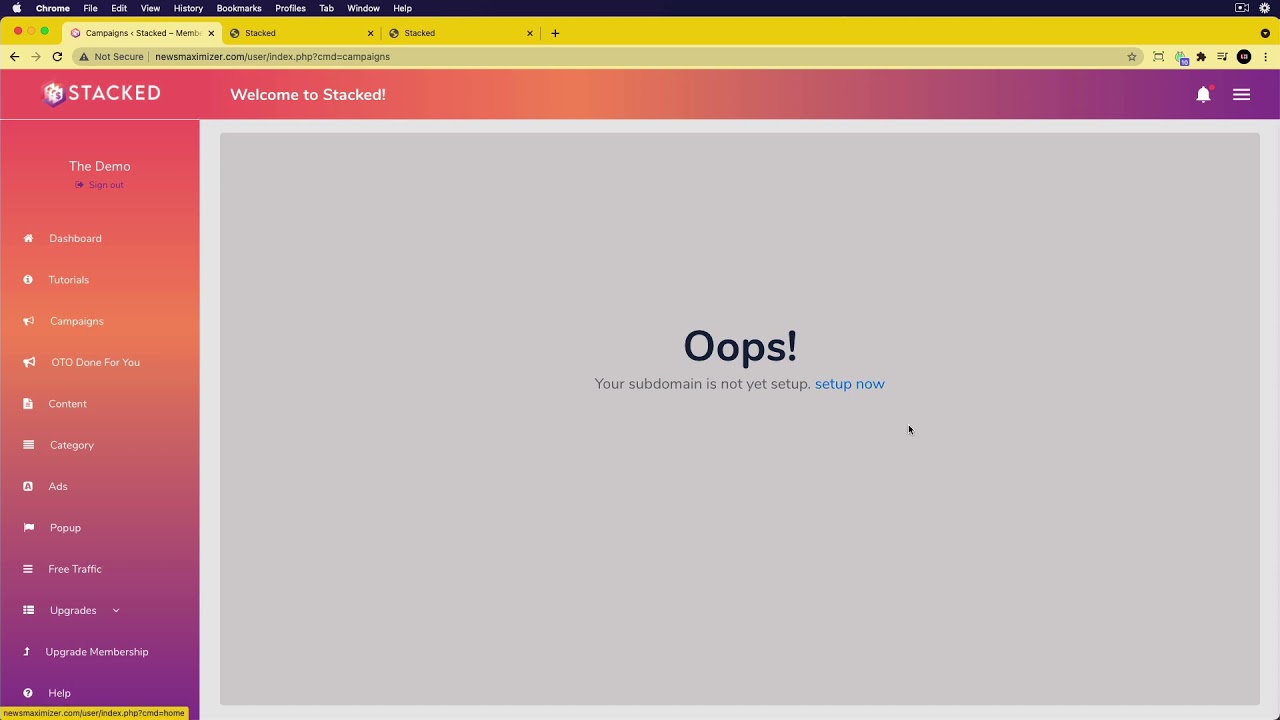Close the Campaigns browser tab

click(211, 33)
